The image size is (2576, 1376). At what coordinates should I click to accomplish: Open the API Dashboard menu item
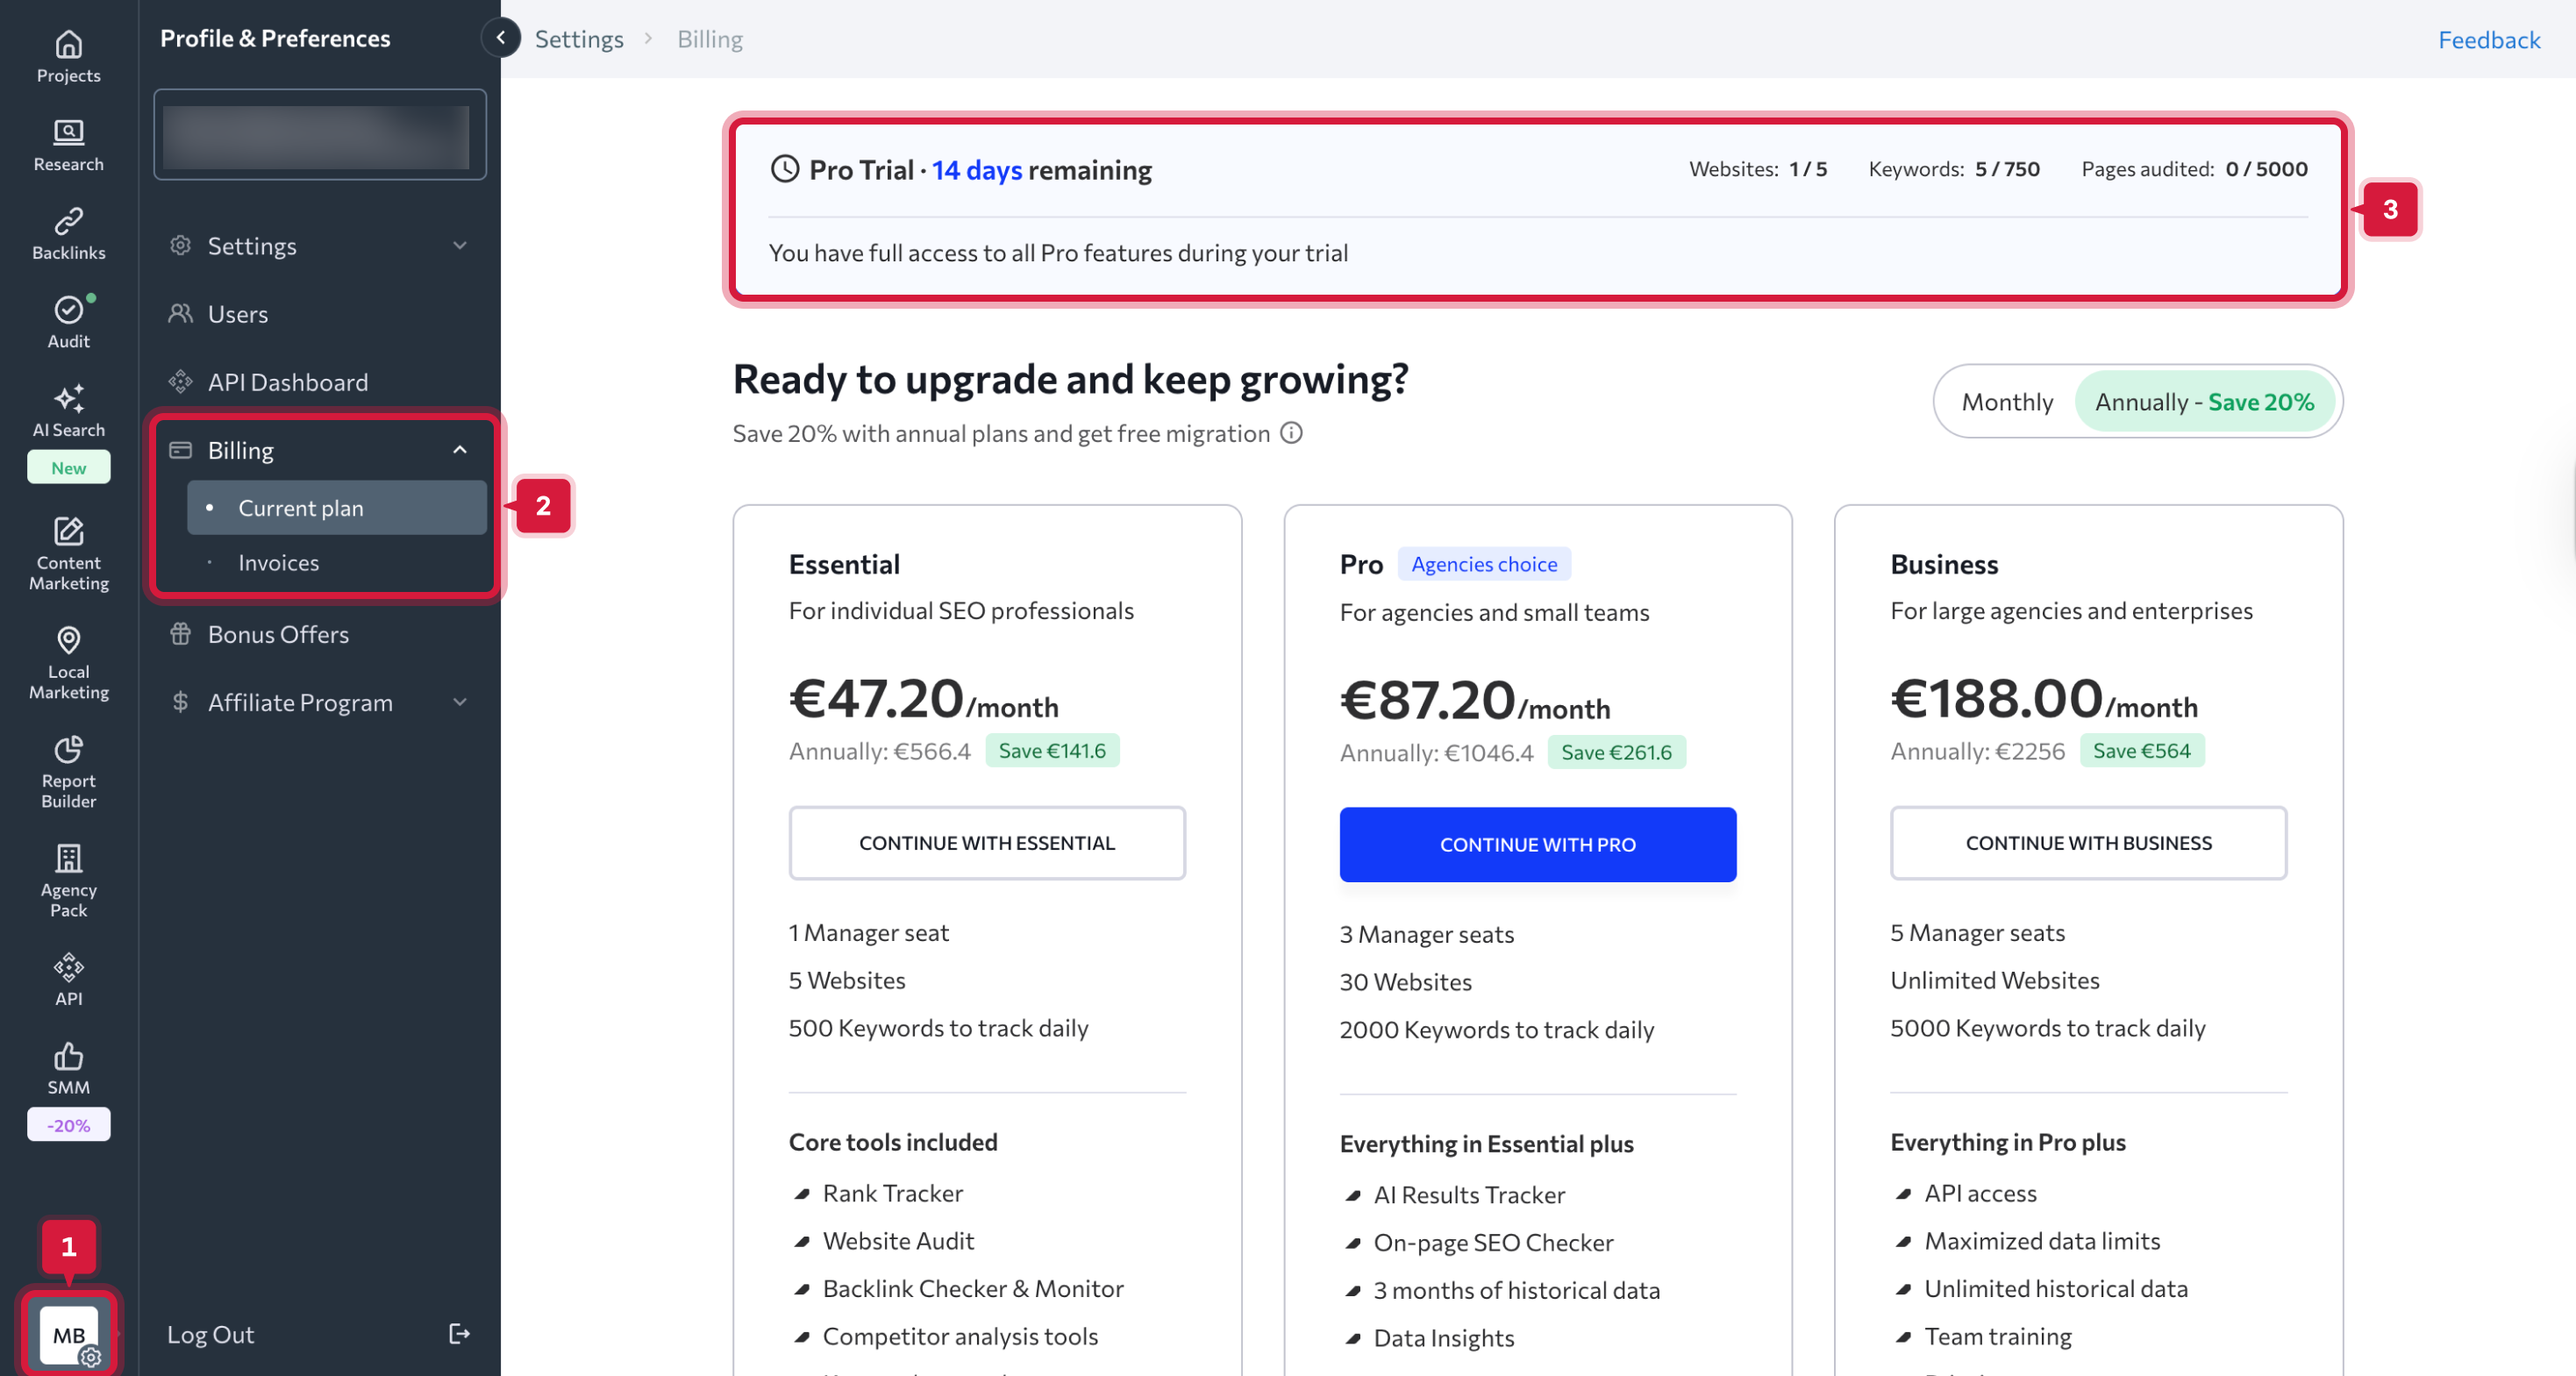(288, 382)
